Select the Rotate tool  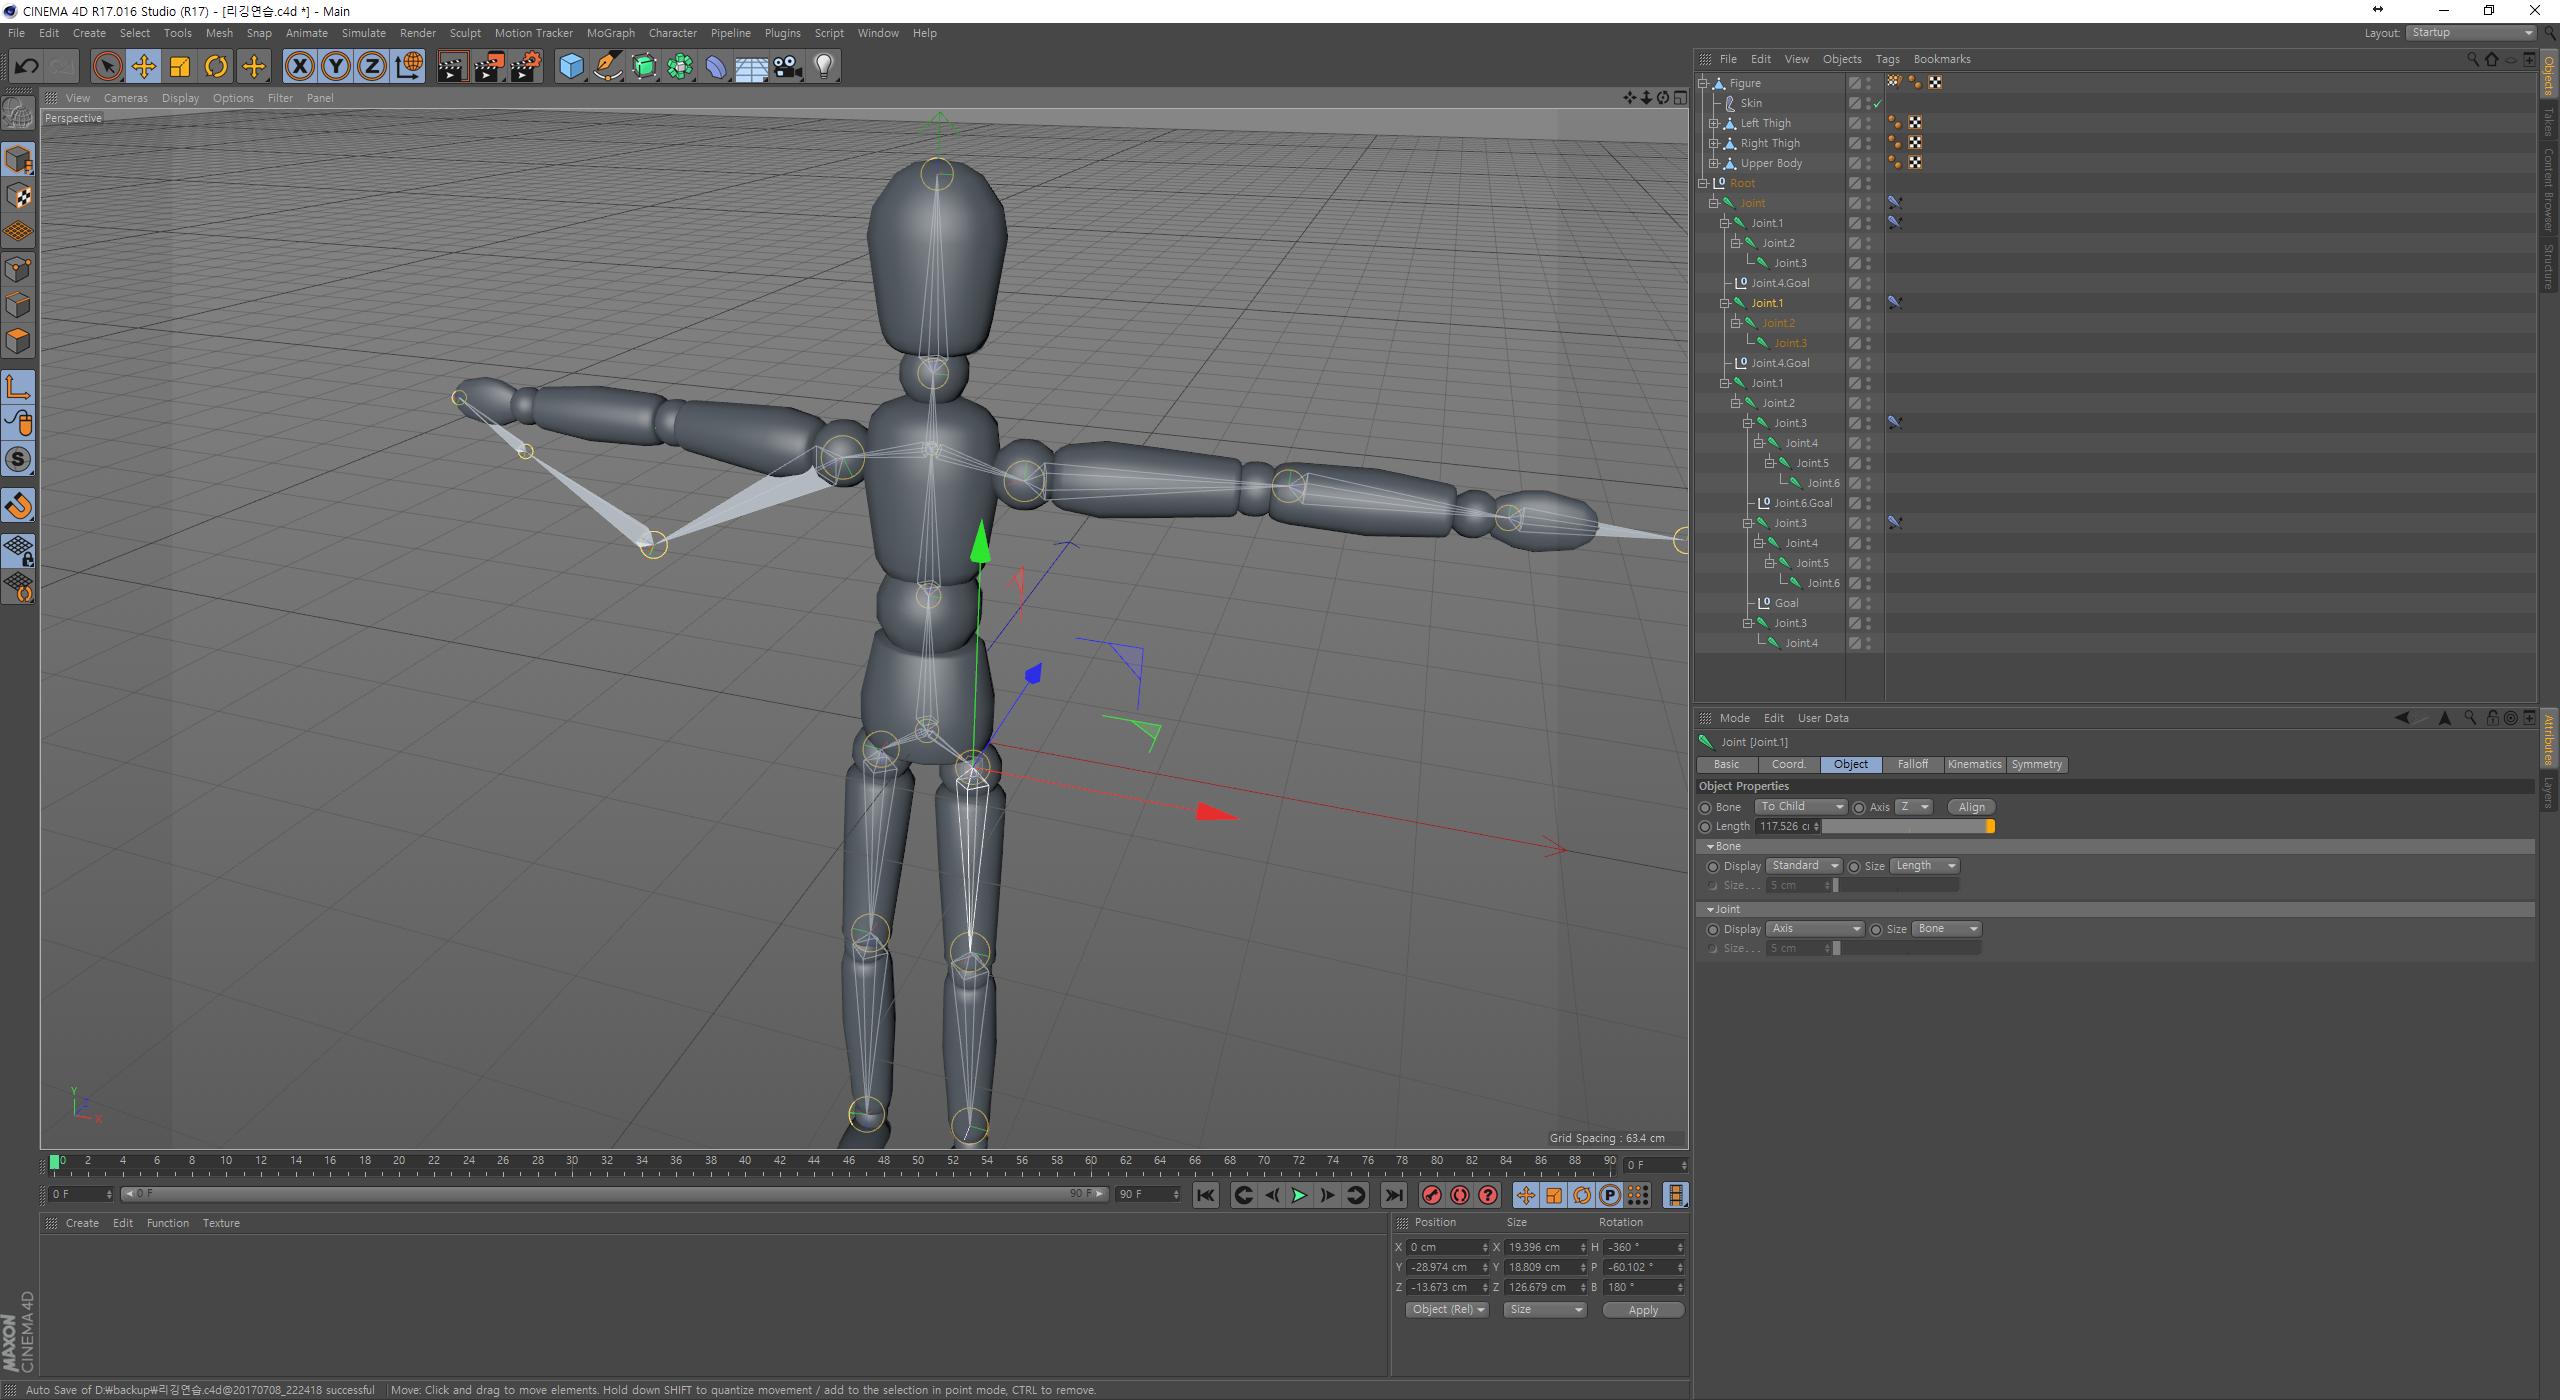[216, 67]
